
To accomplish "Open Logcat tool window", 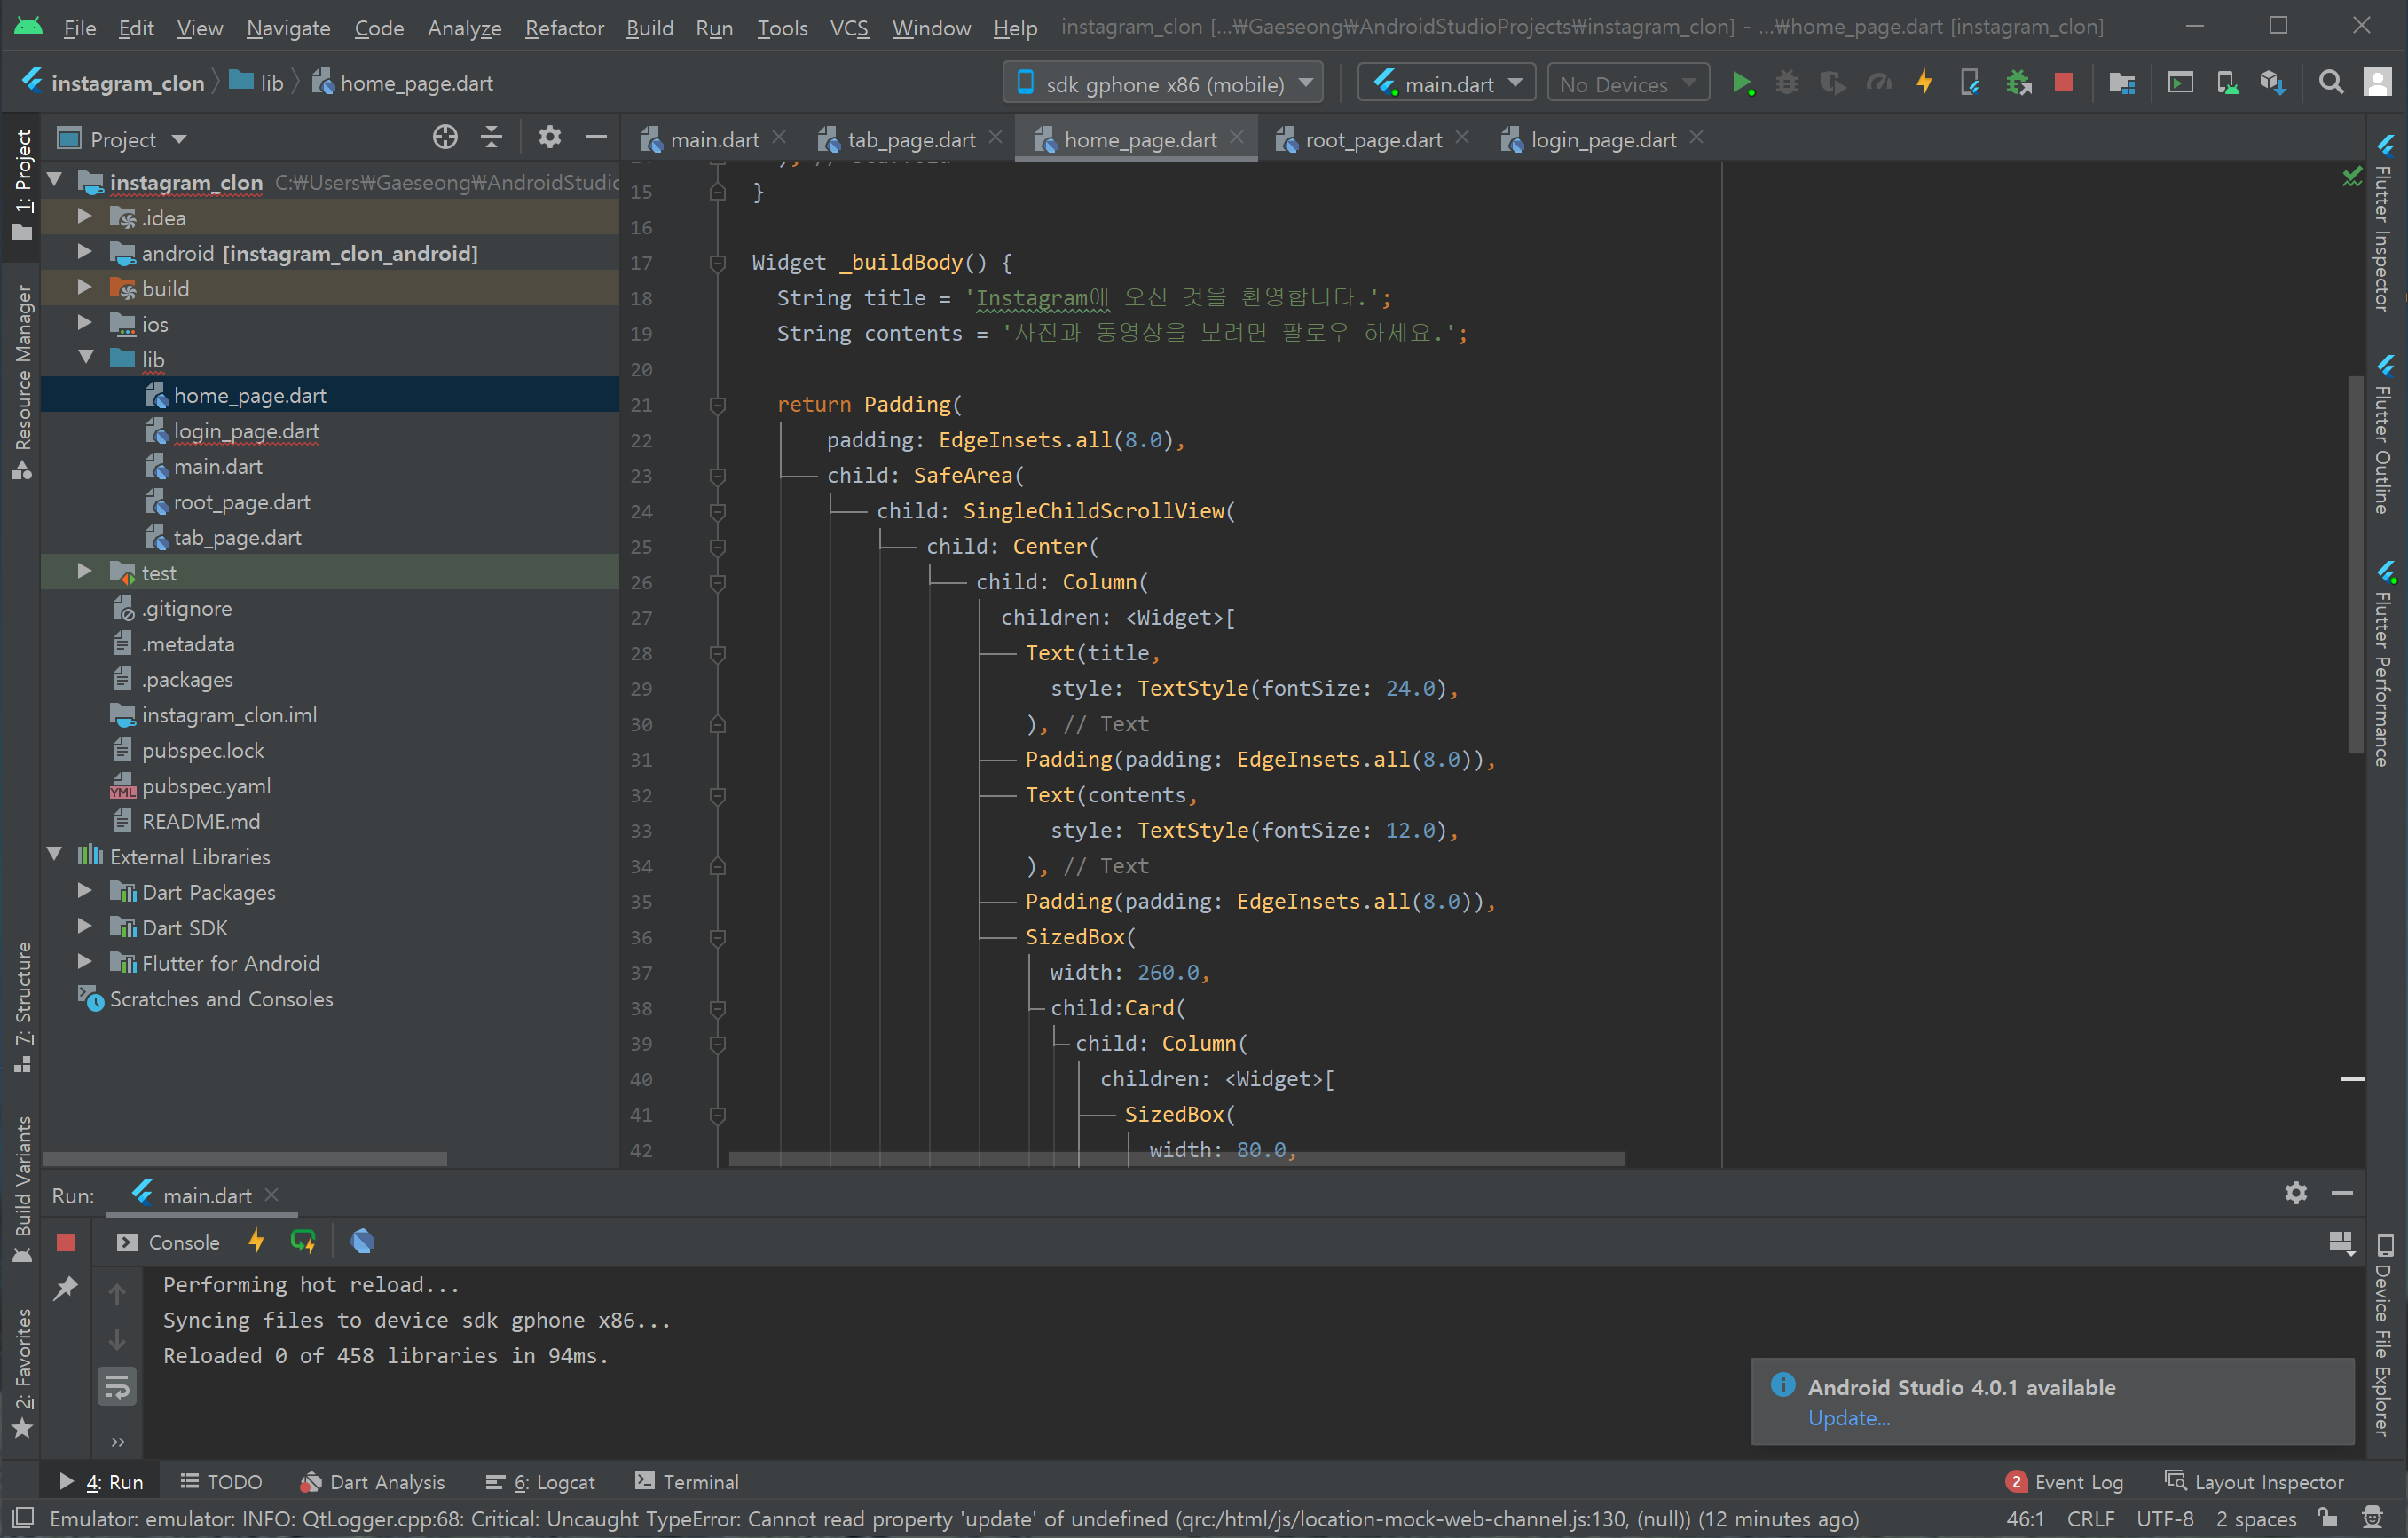I will coord(540,1482).
